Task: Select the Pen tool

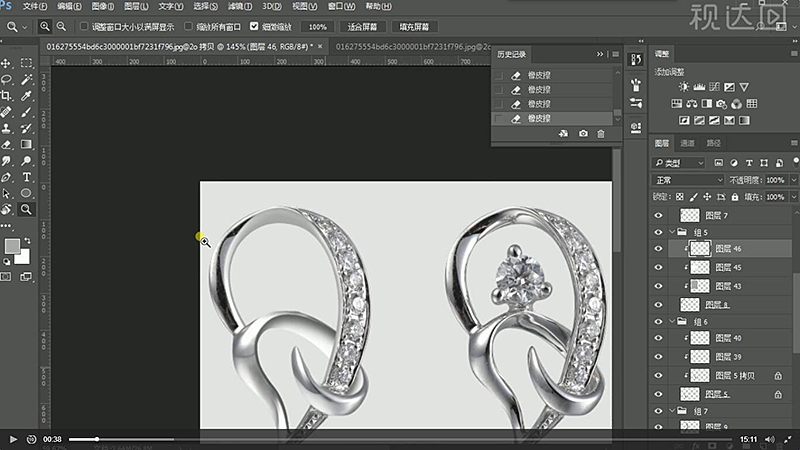Action: coord(6,178)
